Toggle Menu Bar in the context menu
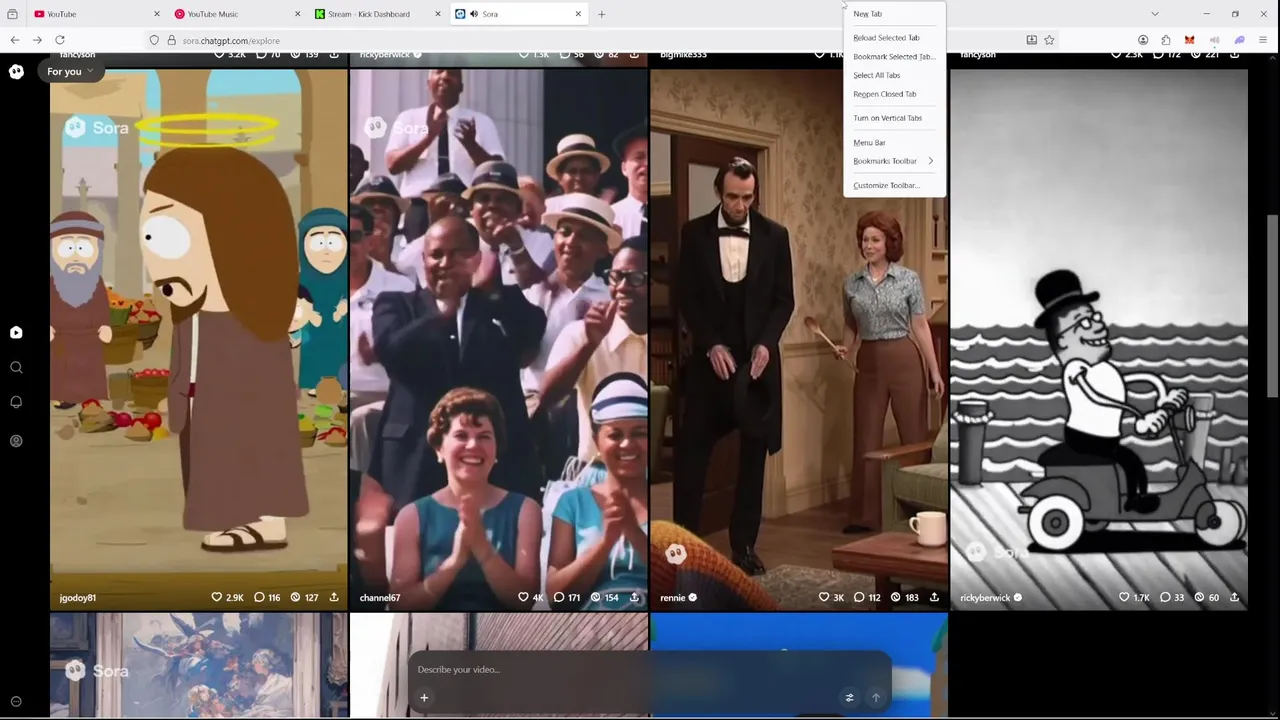 (x=869, y=142)
